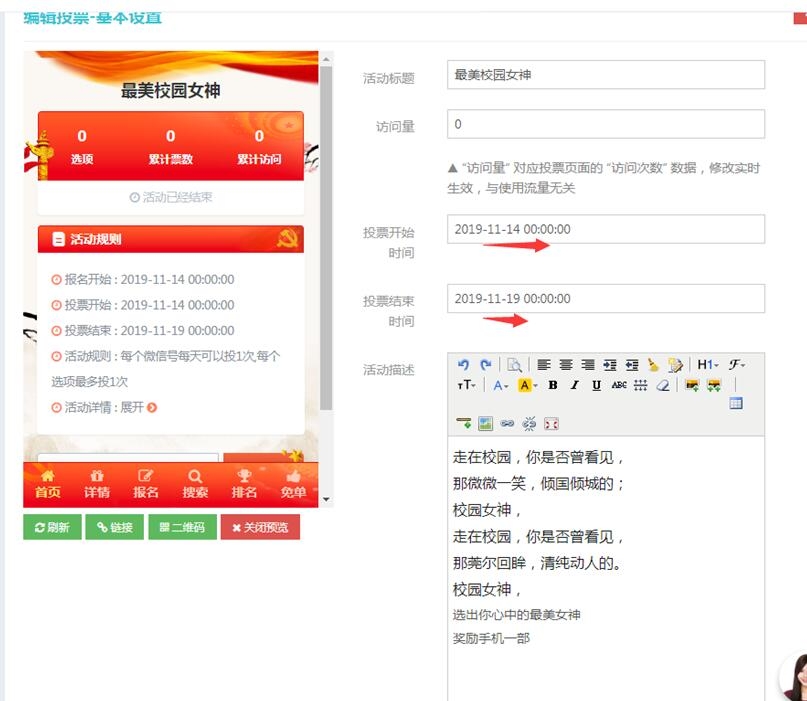Screen dimensions: 807x701
Task: Open the text color A dropdown
Action: (x=500, y=385)
